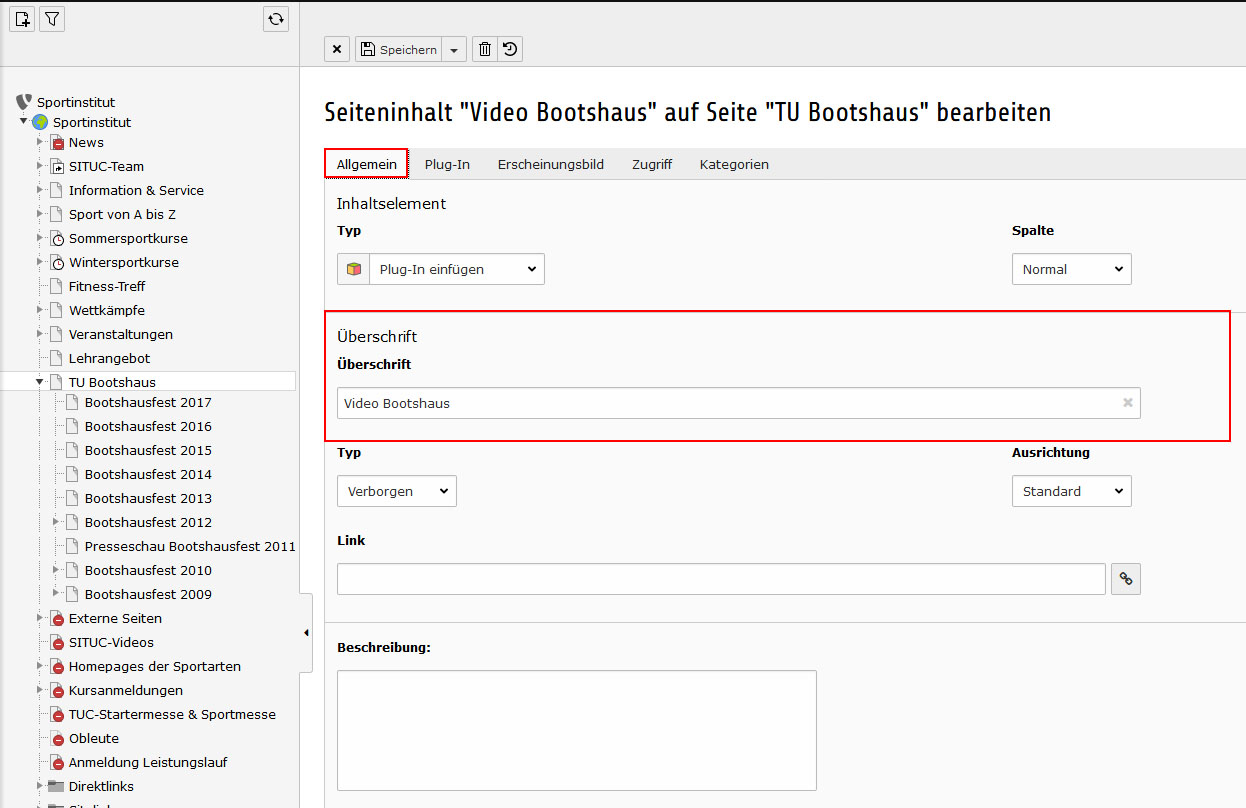Open the Spalte dropdown showing Normal
The height and width of the screenshot is (808, 1246).
coord(1071,269)
